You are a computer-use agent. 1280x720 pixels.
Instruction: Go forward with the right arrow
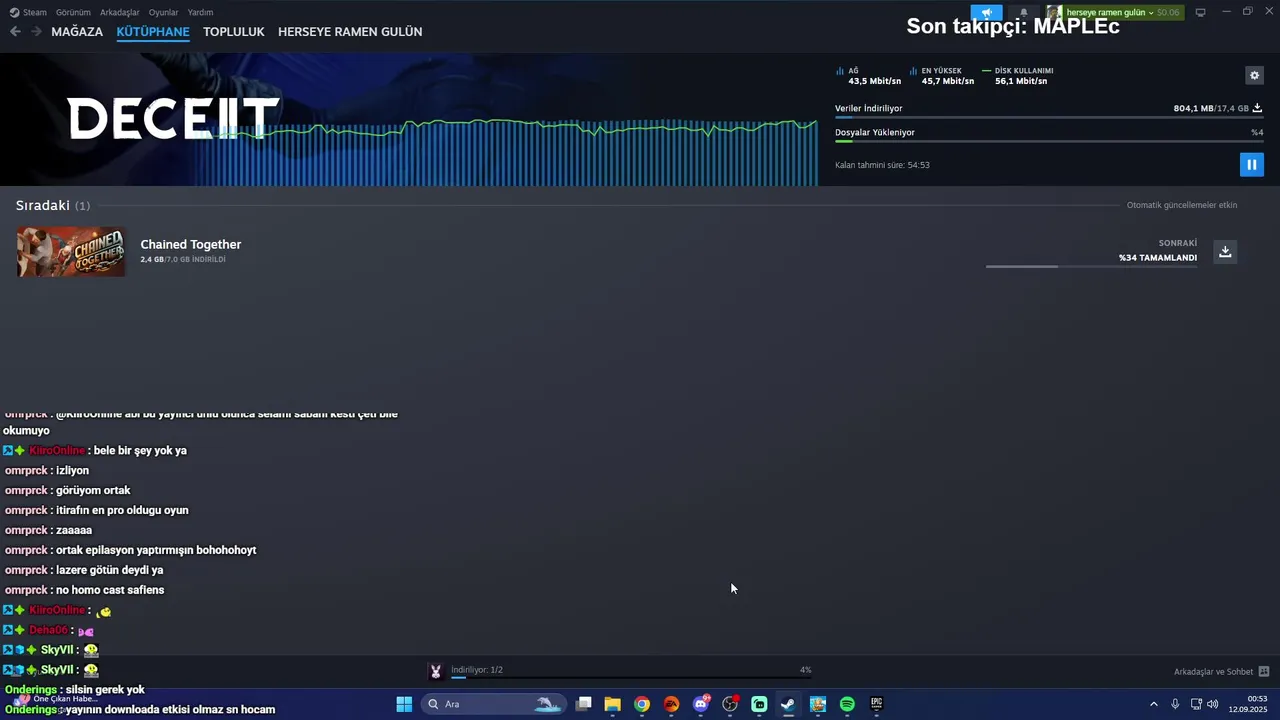pos(36,31)
